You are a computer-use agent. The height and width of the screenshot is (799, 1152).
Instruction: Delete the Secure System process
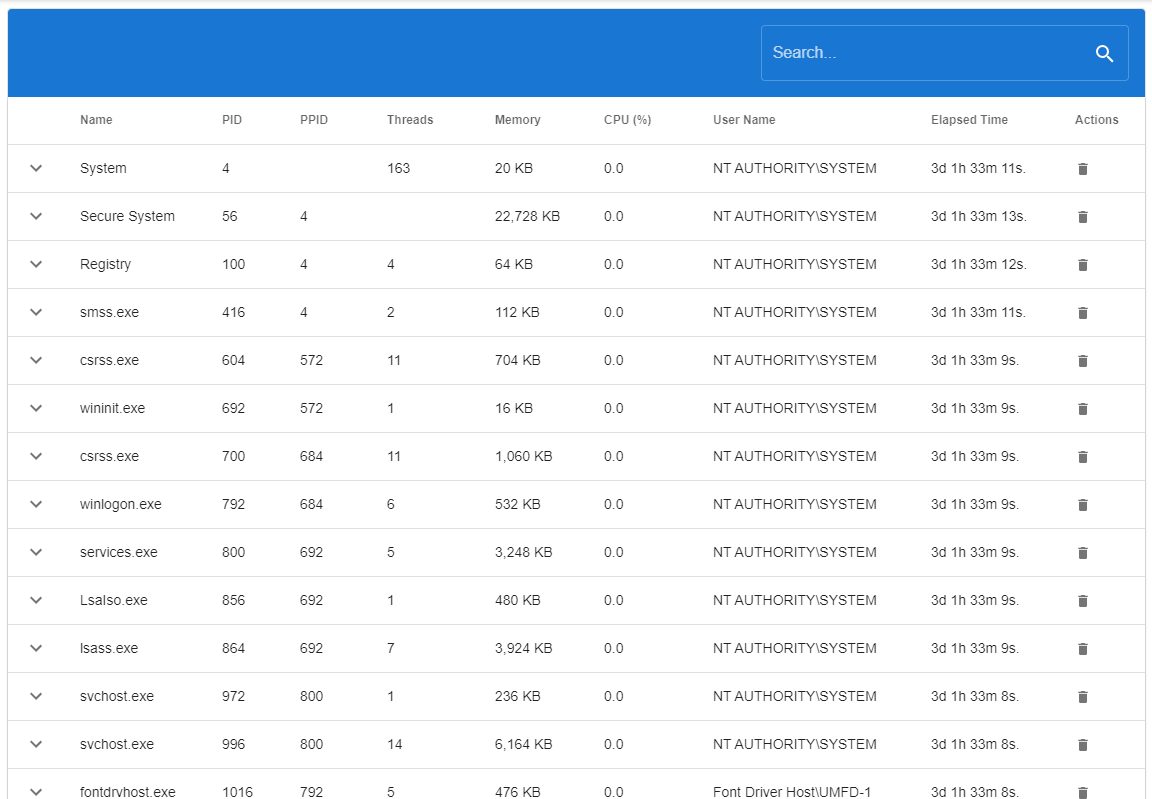point(1082,216)
